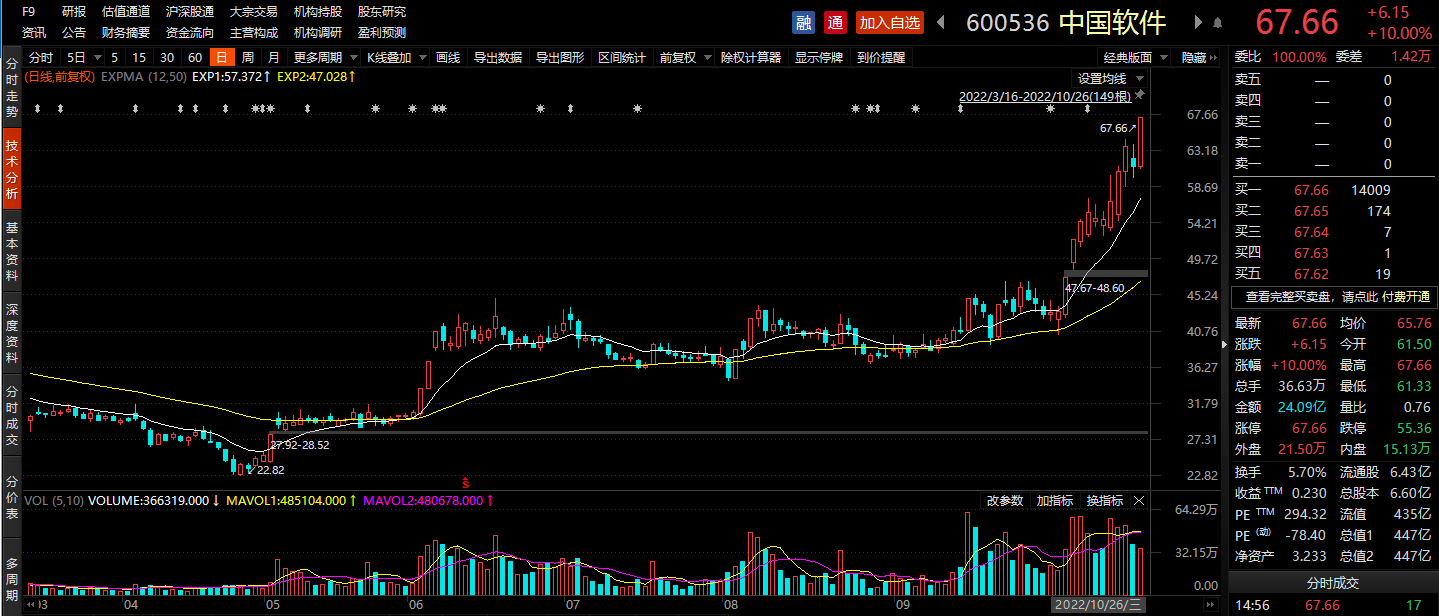Select the highlighted 日 daily period

[x=221, y=58]
